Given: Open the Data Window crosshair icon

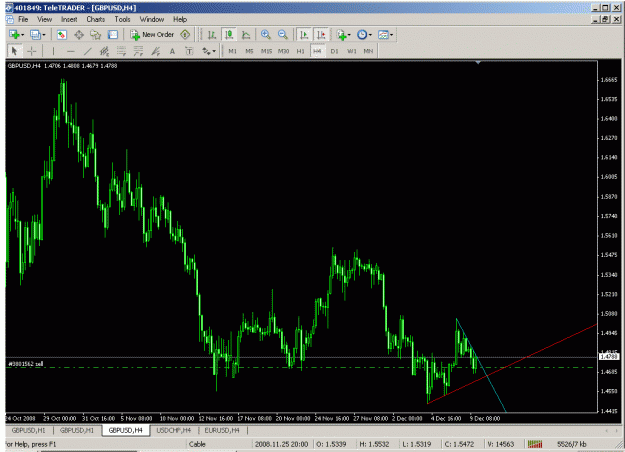Looking at the screenshot, I should point(79,35).
